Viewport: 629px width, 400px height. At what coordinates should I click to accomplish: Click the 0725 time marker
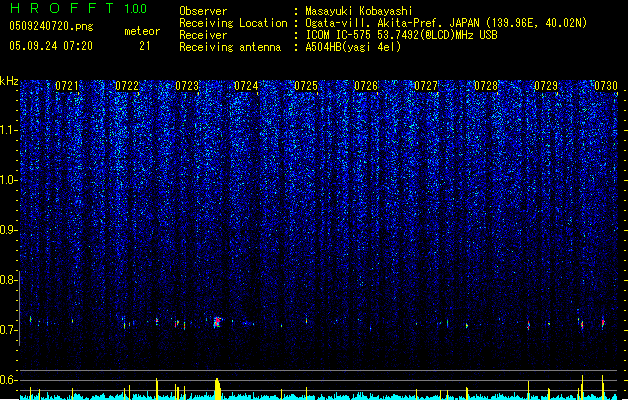pos(306,86)
